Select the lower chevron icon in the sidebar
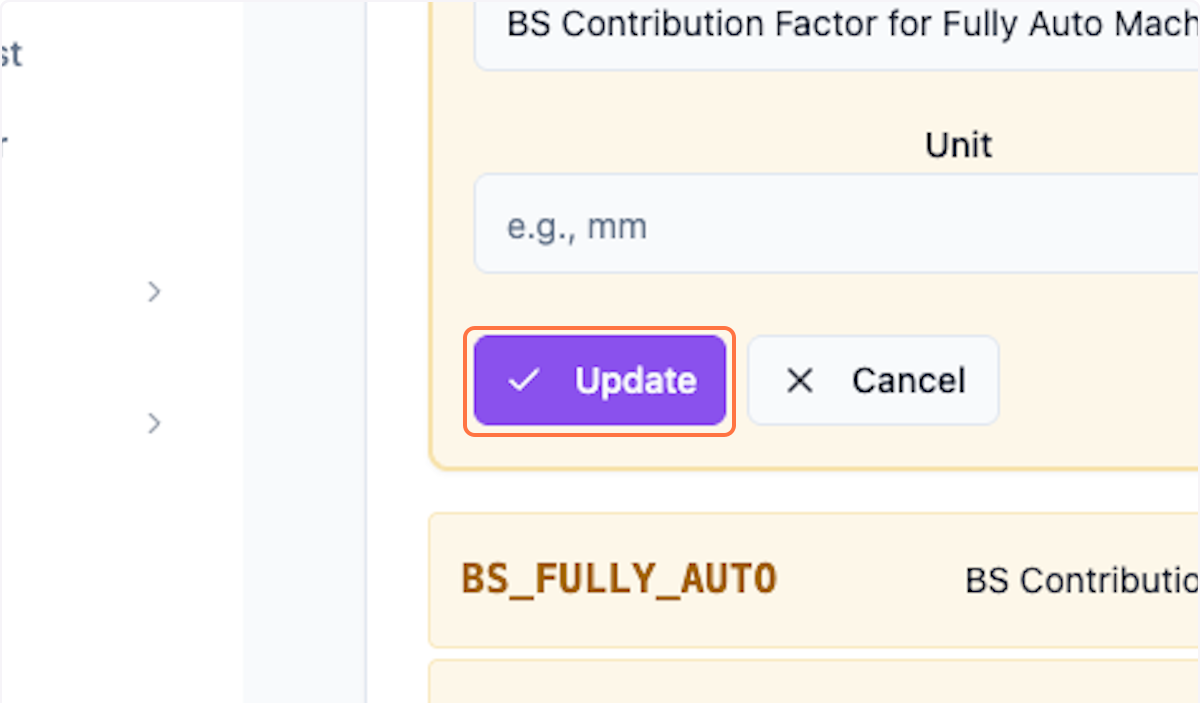 pyautogui.click(x=154, y=423)
